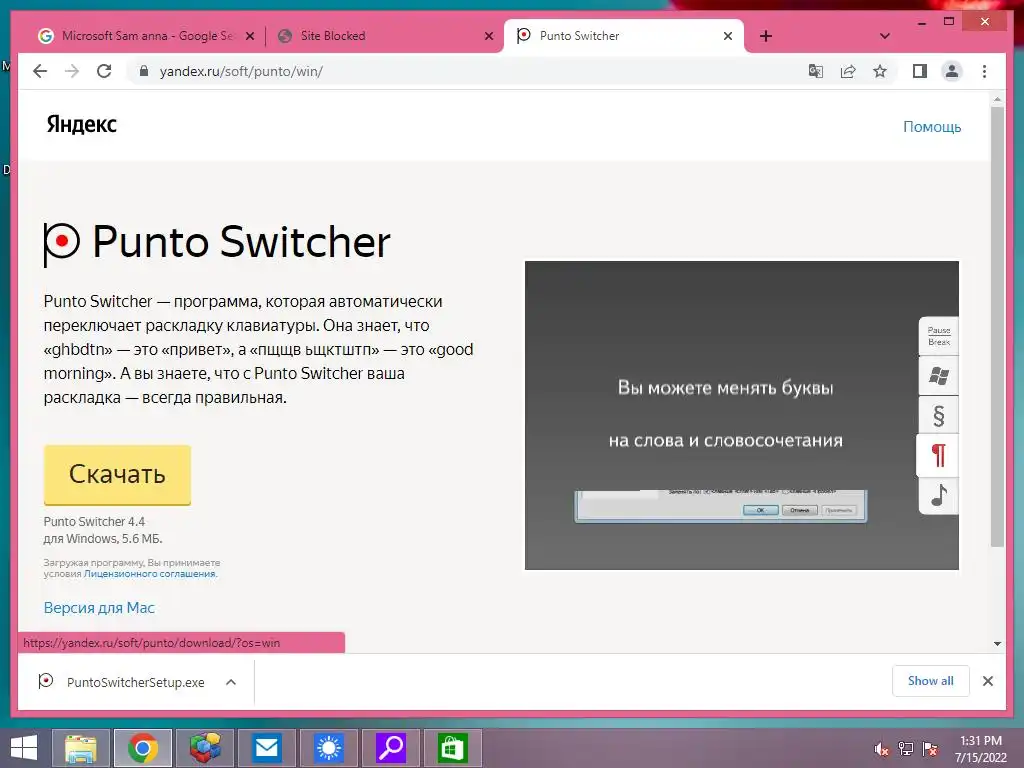Viewport: 1024px width, 768px height.
Task: Close the Site Blocked tab
Action: pos(488,37)
